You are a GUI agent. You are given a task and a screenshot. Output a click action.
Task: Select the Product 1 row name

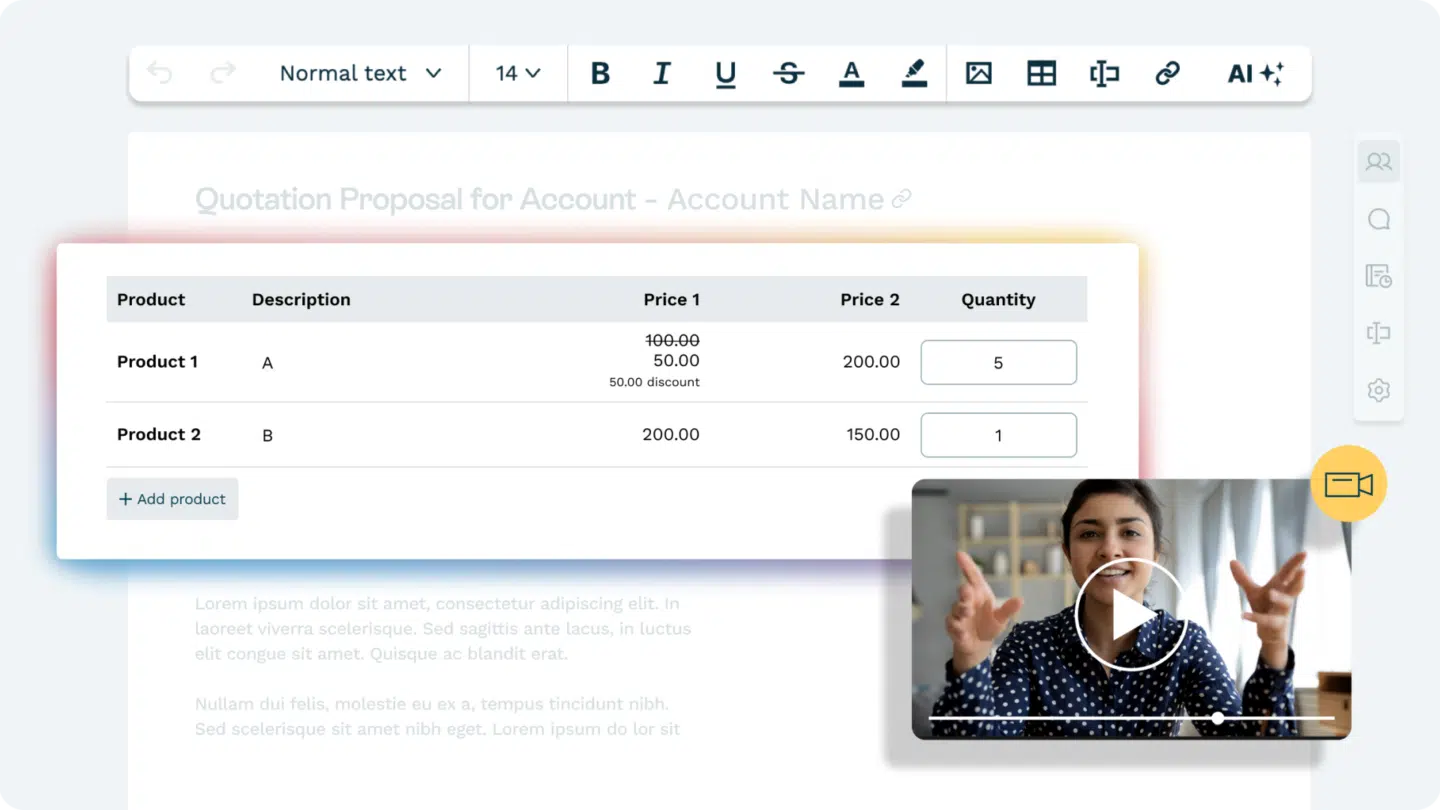[157, 361]
